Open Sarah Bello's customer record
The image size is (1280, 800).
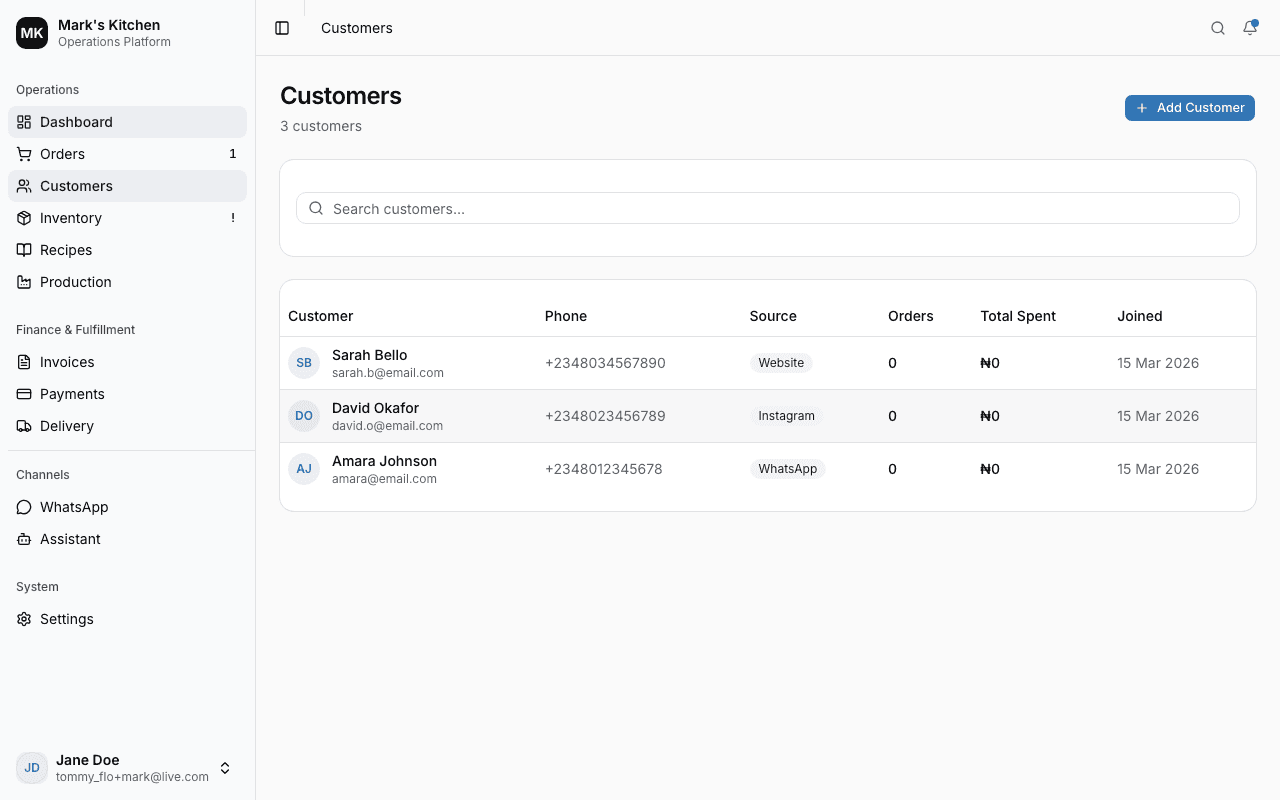369,362
